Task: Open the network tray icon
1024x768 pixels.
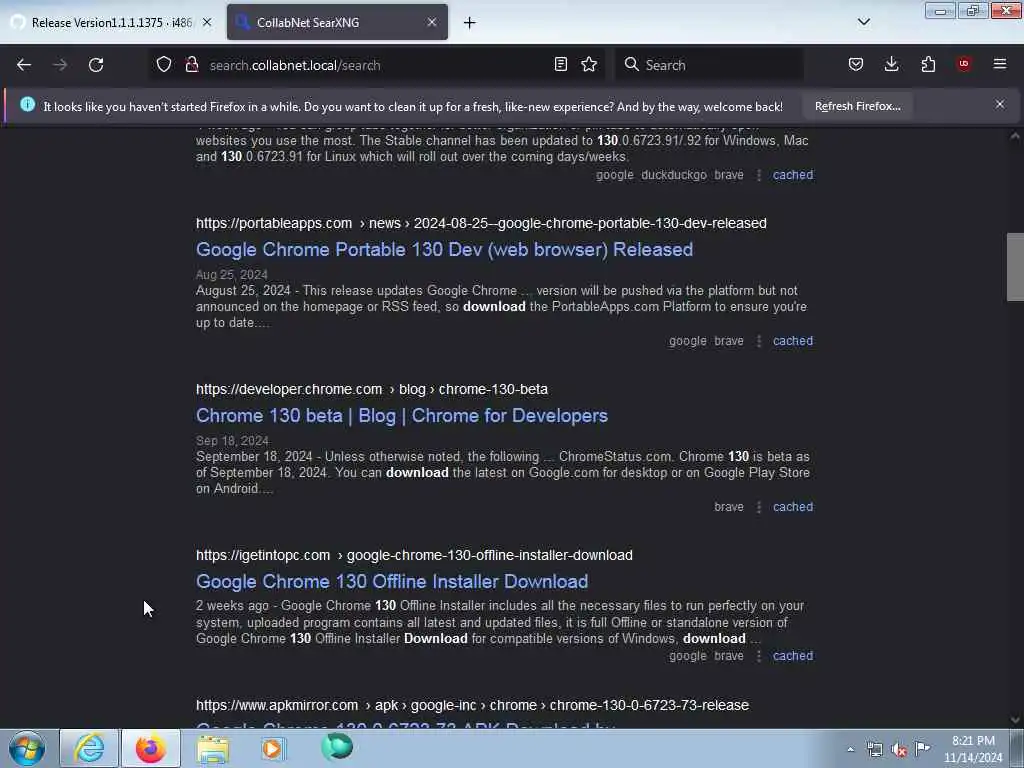Action: click(874, 749)
